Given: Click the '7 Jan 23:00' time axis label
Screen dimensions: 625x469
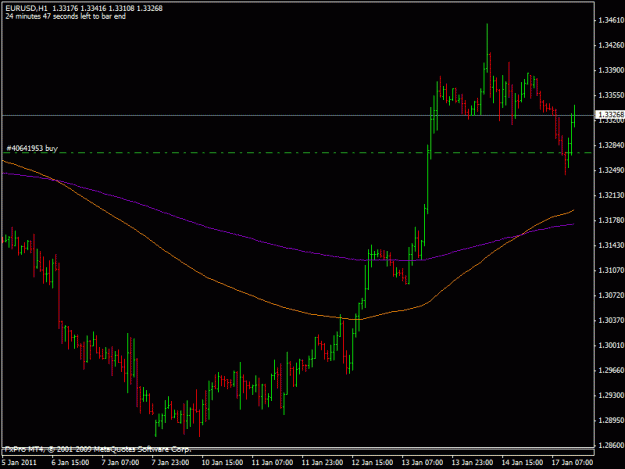Looking at the screenshot, I should tap(170, 463).
